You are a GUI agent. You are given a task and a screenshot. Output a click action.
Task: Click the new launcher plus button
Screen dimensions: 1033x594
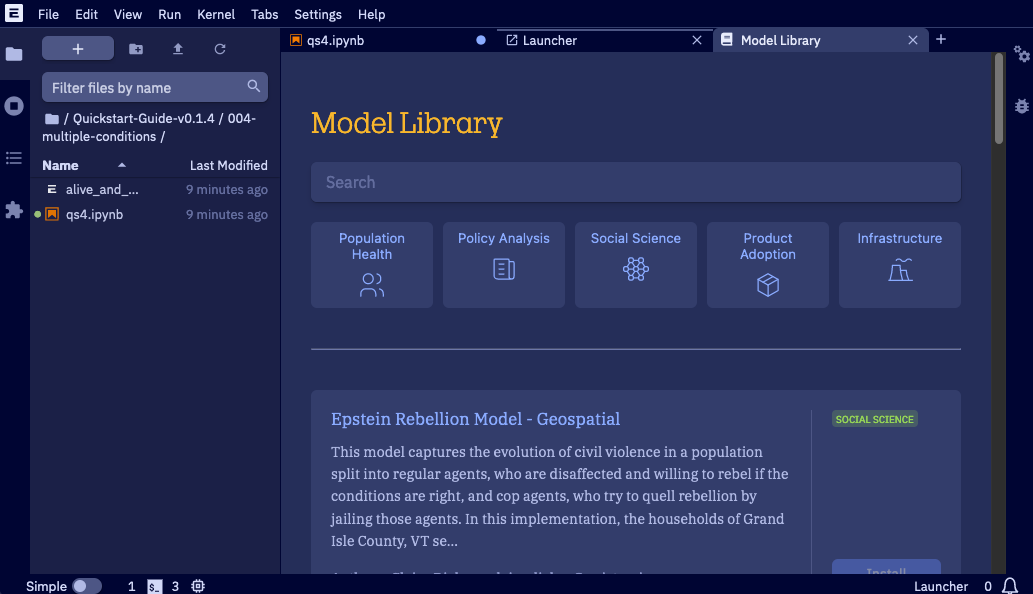pyautogui.click(x=78, y=49)
